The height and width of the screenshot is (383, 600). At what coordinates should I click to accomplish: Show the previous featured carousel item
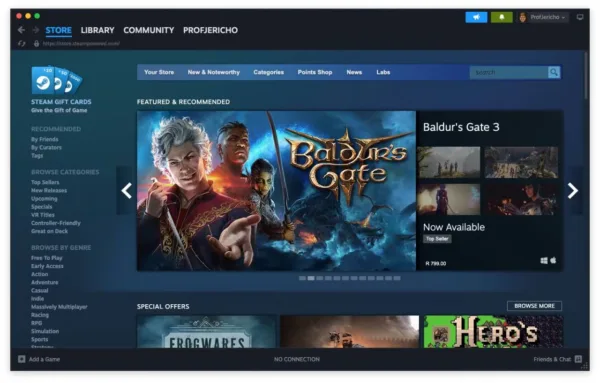(127, 191)
